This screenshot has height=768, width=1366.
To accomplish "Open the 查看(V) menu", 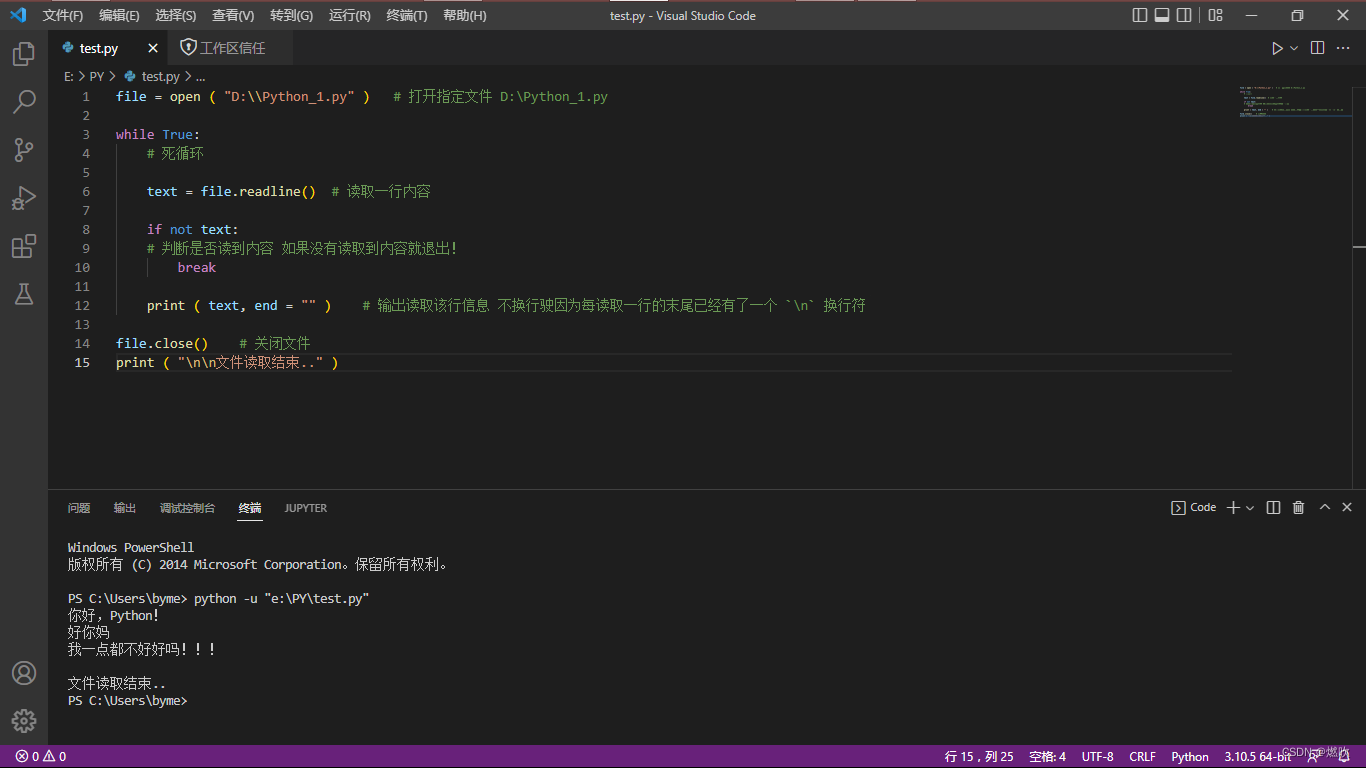I will 233,15.
